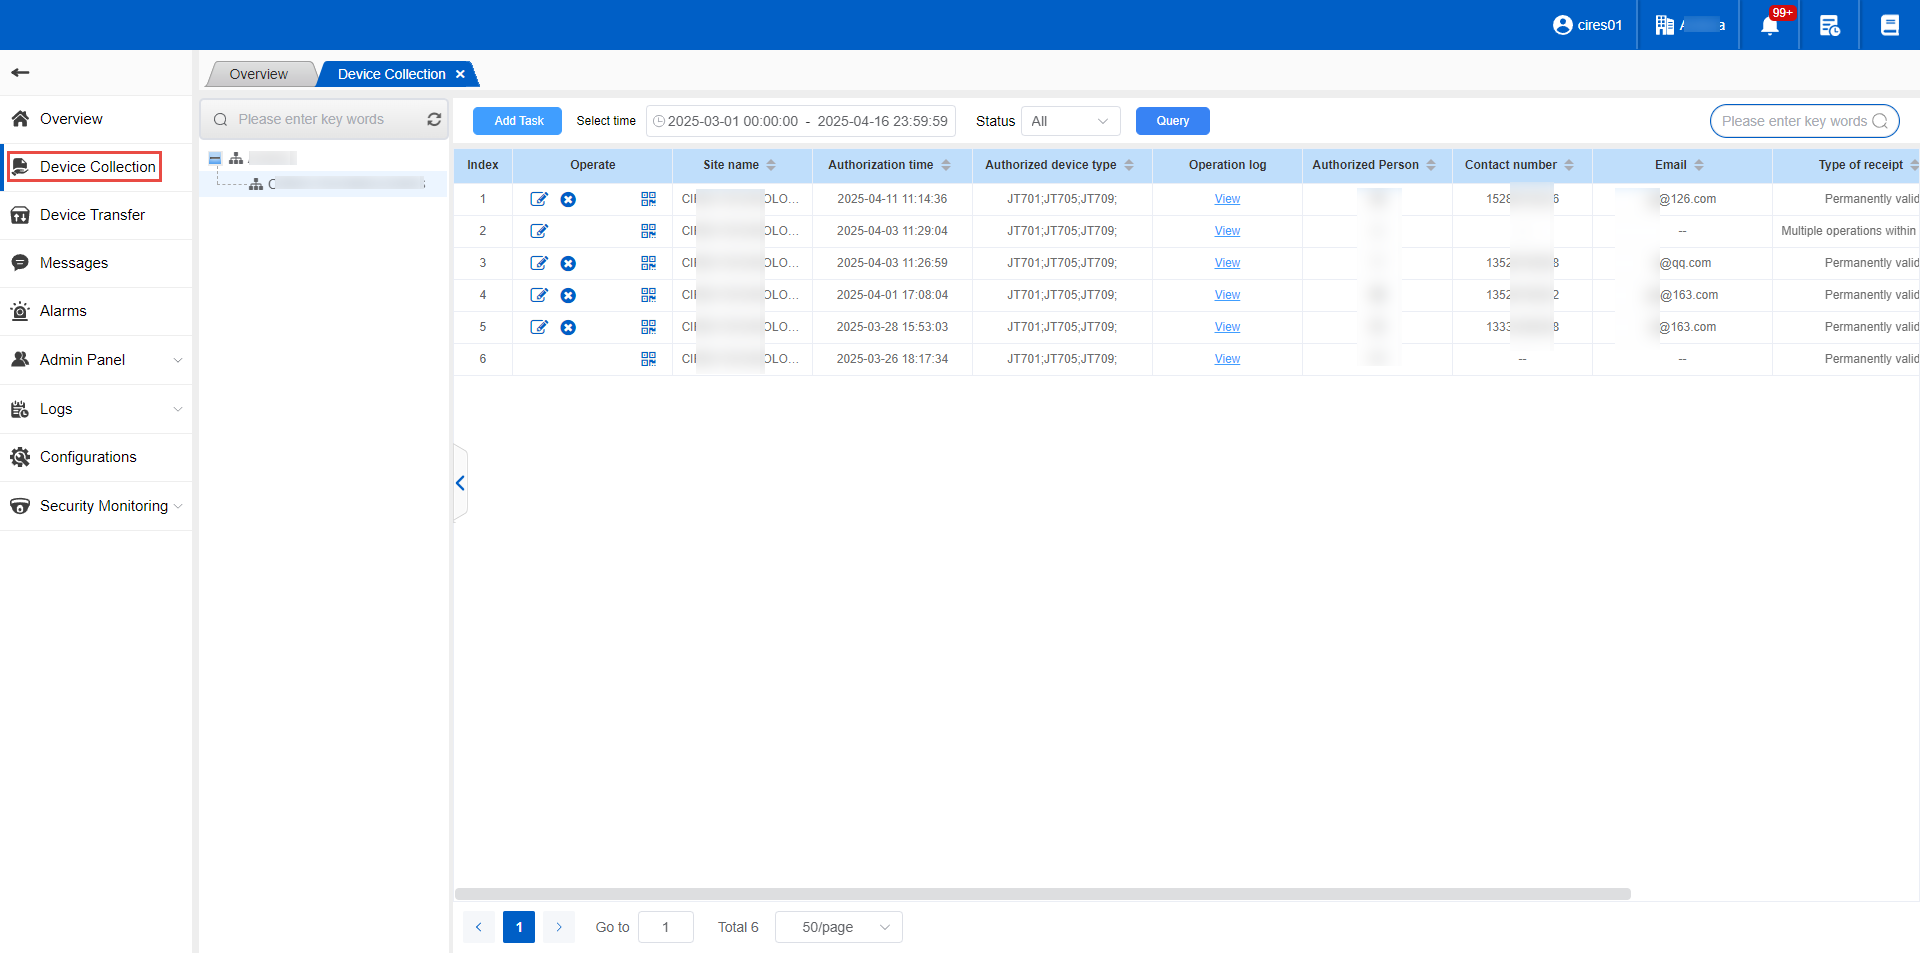Viewport: 1920px width, 953px height.
Task: Collapse the root tree node
Action: pyautogui.click(x=215, y=158)
